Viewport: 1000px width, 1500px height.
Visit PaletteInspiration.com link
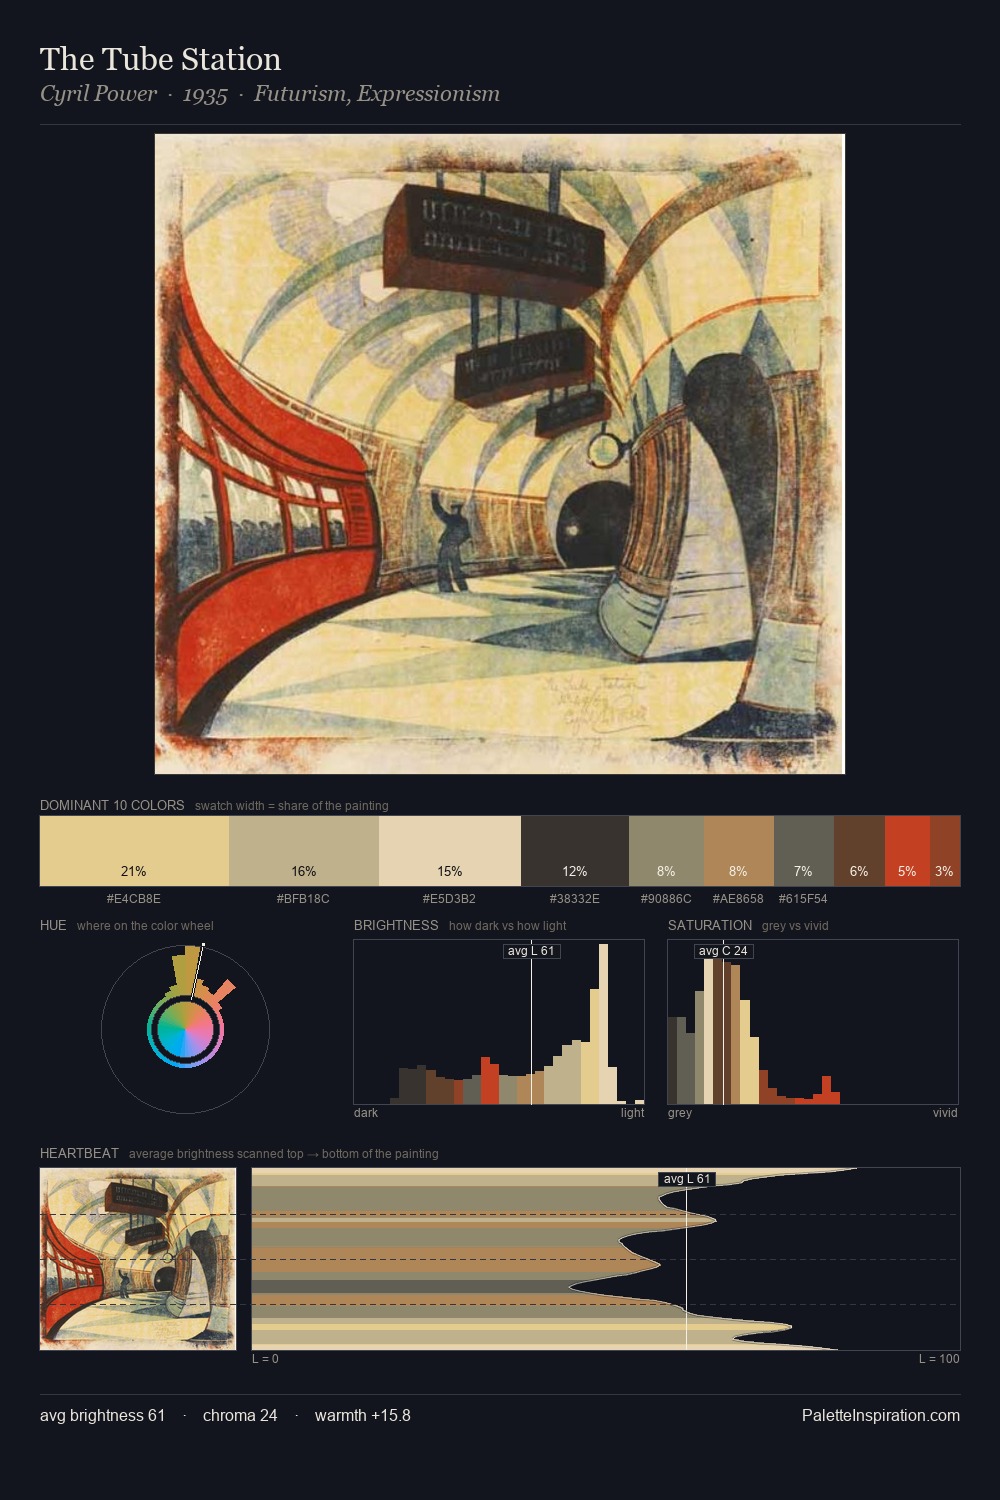point(881,1415)
